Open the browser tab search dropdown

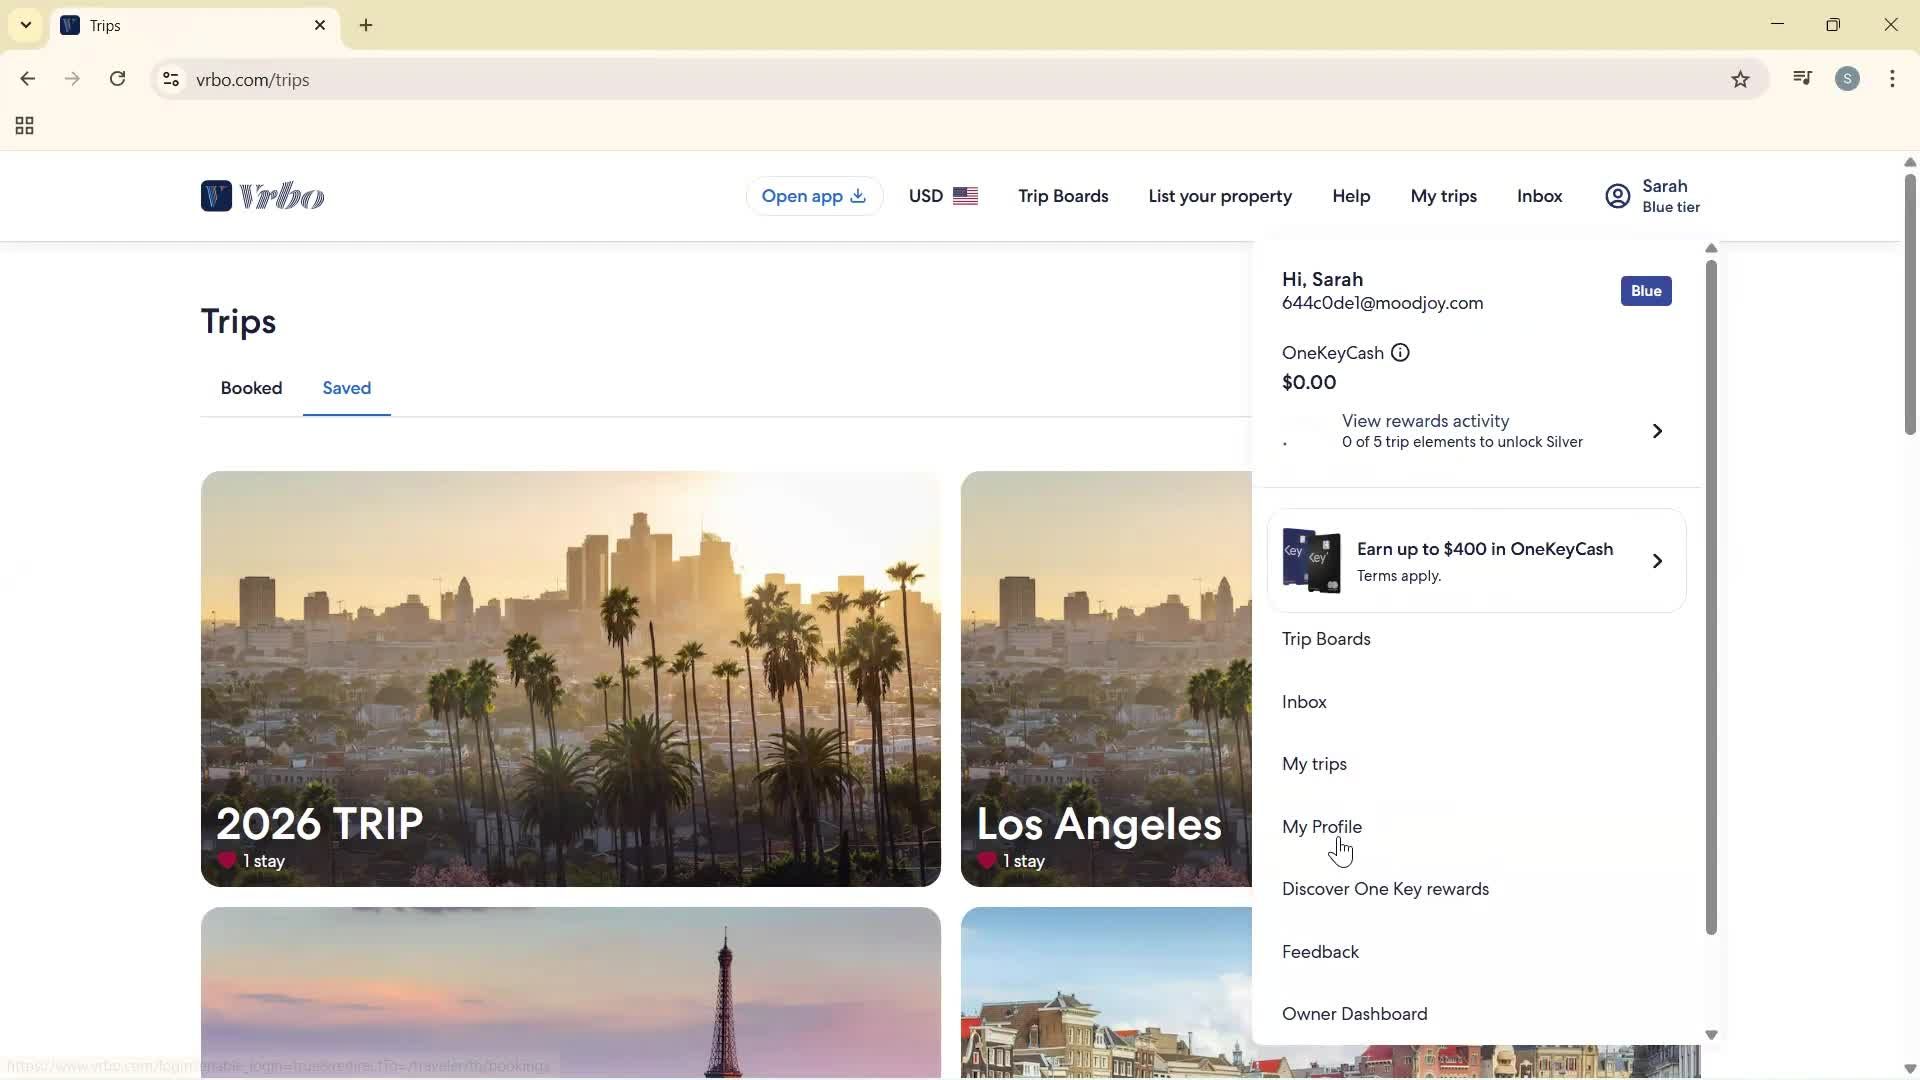tap(25, 25)
